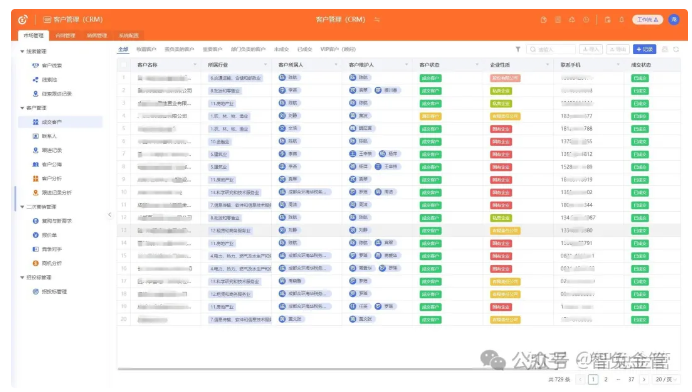692x392 pixels.
Task: Toggle the select-all checkbox in table header
Action: pyautogui.click(x=124, y=65)
